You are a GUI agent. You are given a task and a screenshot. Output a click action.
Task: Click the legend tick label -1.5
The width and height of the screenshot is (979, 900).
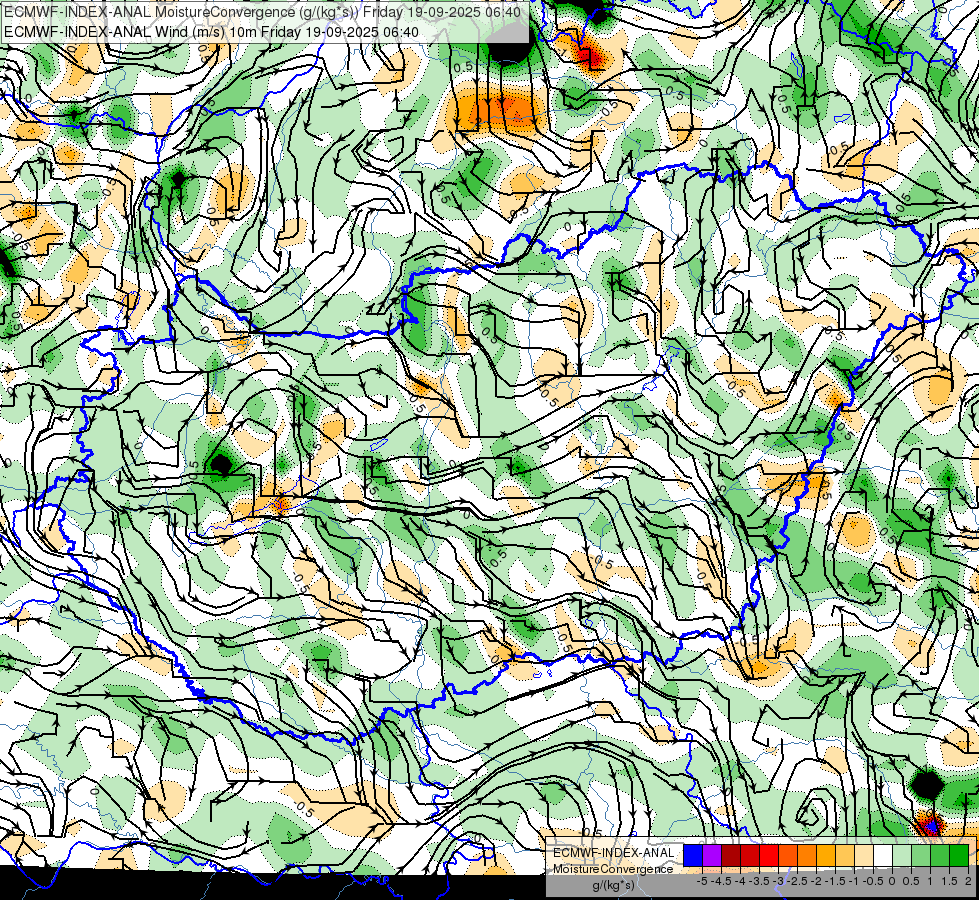coord(835,881)
